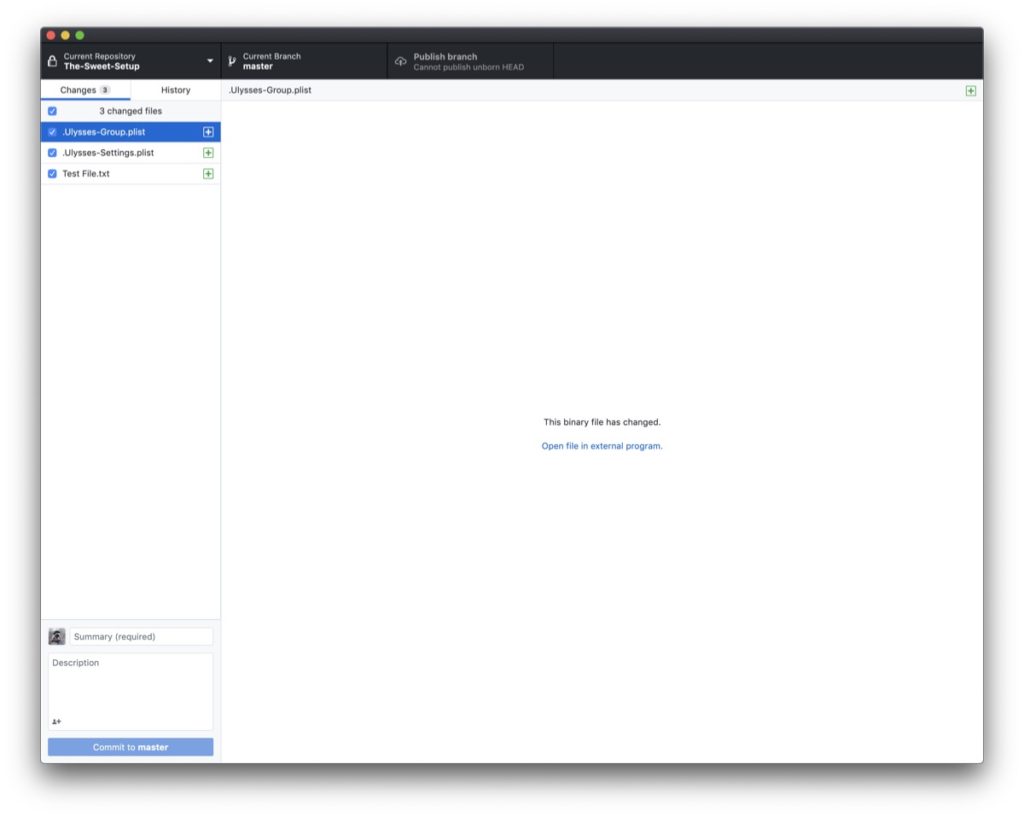Click the green plus icon beside Test File.txt
The height and width of the screenshot is (817, 1024).
(x=207, y=173)
